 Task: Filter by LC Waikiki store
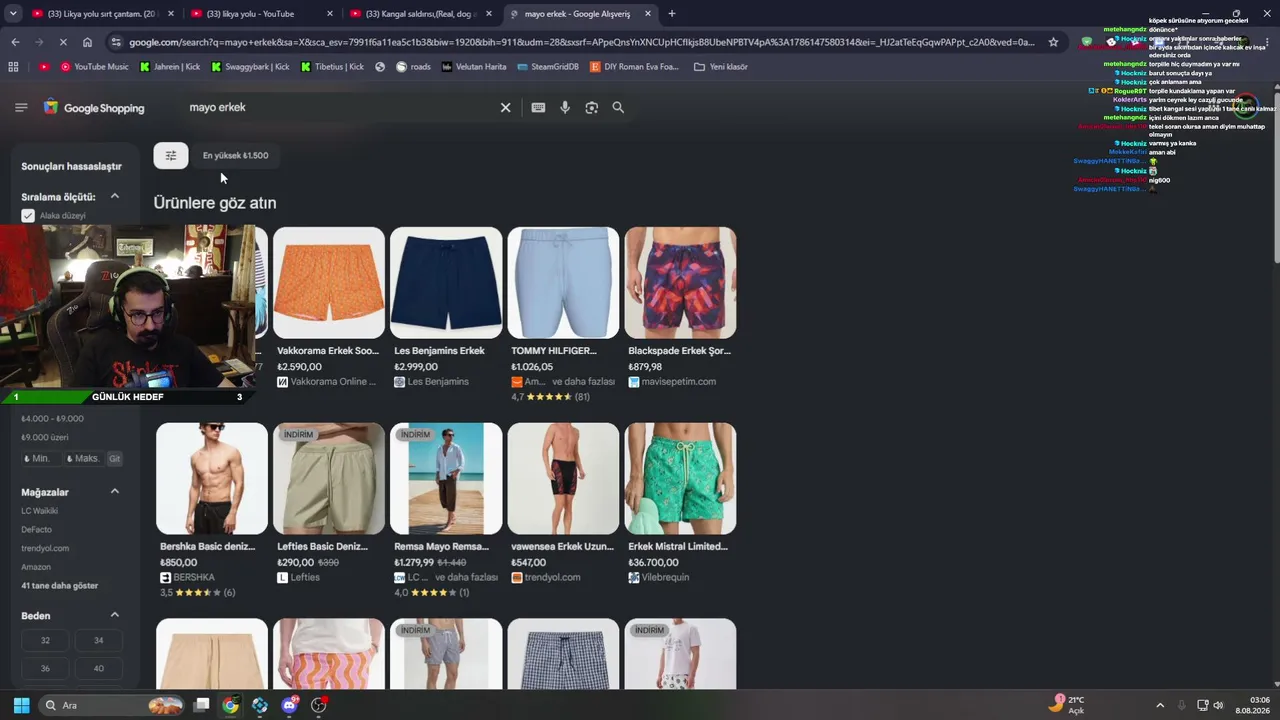click(x=40, y=511)
